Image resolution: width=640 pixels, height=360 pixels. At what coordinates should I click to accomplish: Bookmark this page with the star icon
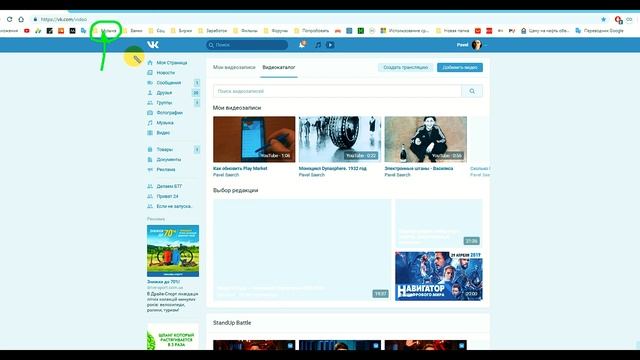tap(603, 19)
